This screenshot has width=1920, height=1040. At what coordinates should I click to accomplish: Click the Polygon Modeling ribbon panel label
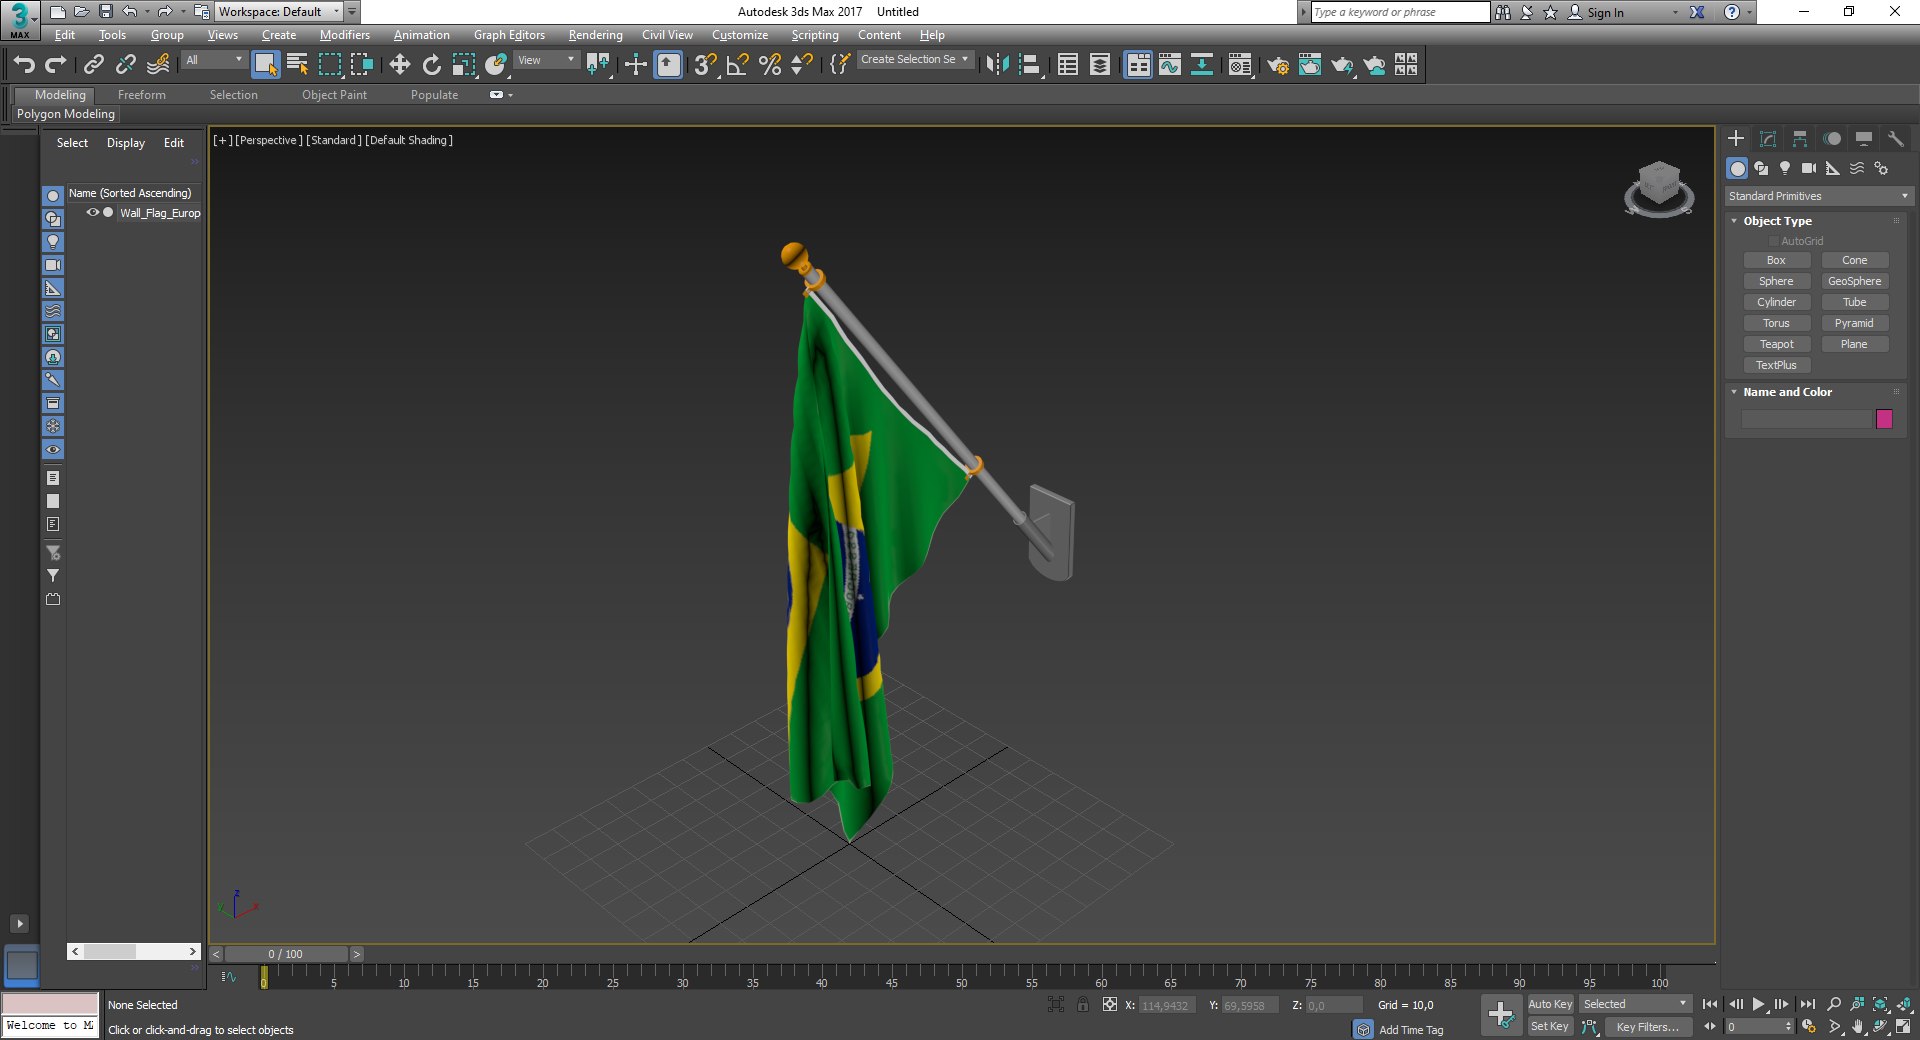click(x=66, y=114)
